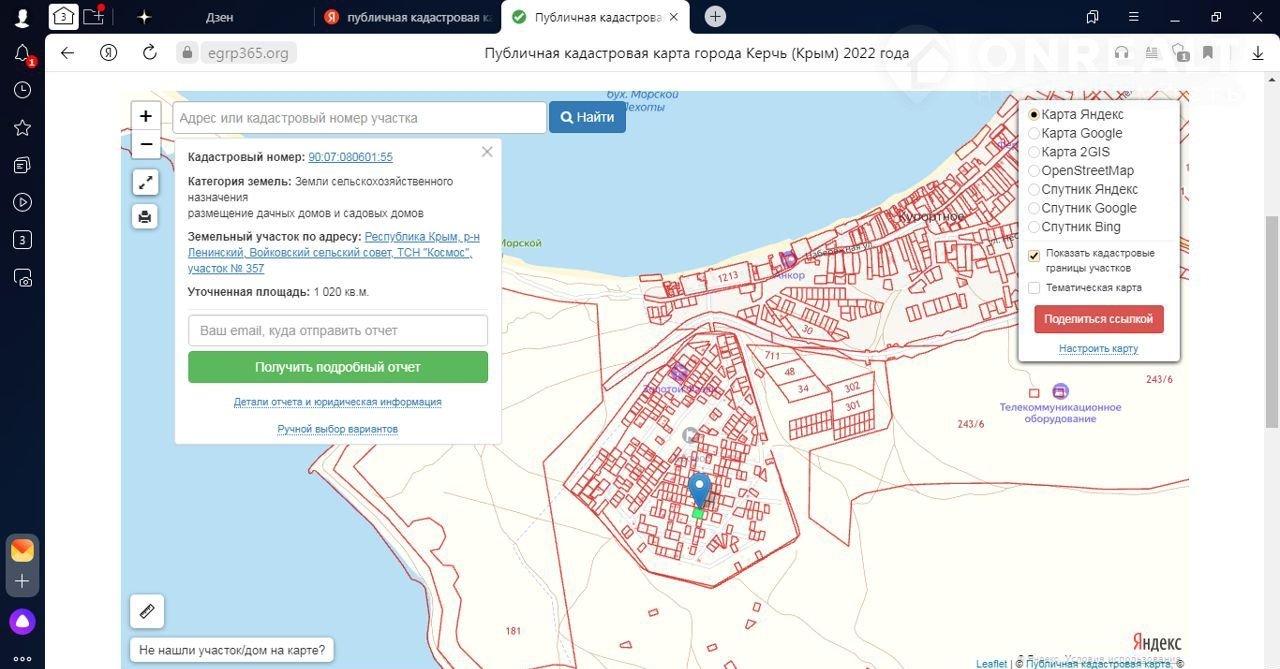Click the email input field

point(337,330)
